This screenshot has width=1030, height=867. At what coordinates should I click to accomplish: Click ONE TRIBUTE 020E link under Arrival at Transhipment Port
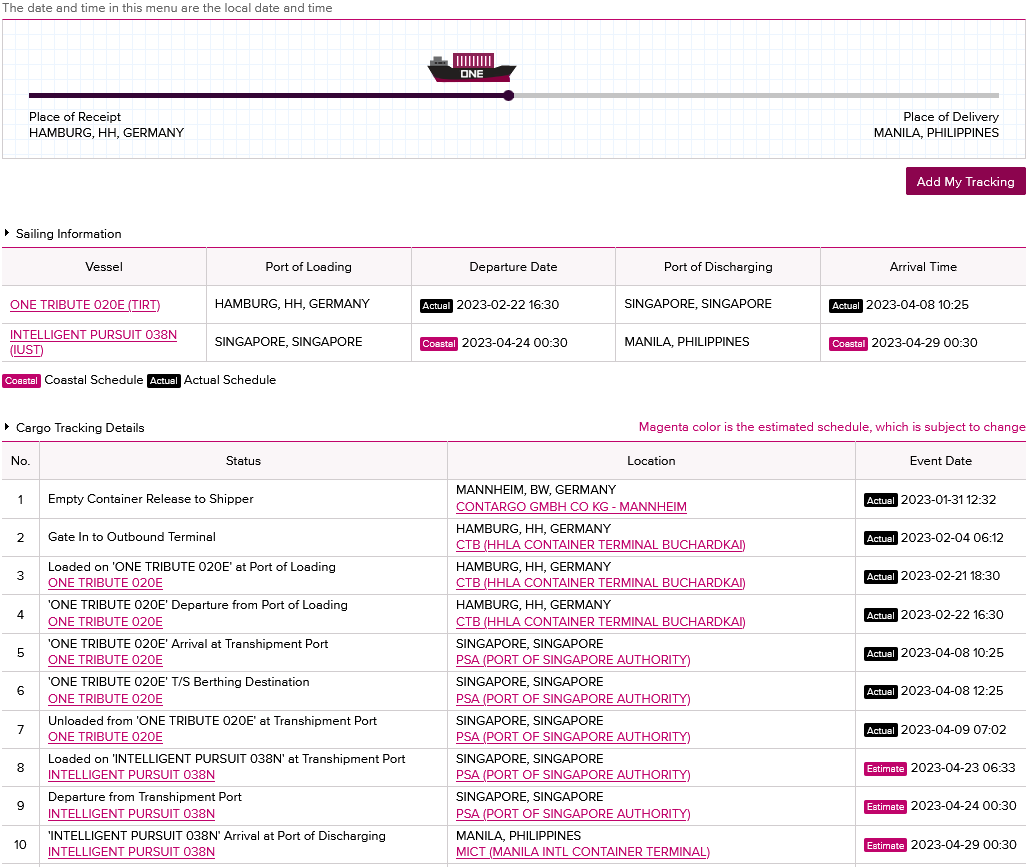tap(105, 660)
